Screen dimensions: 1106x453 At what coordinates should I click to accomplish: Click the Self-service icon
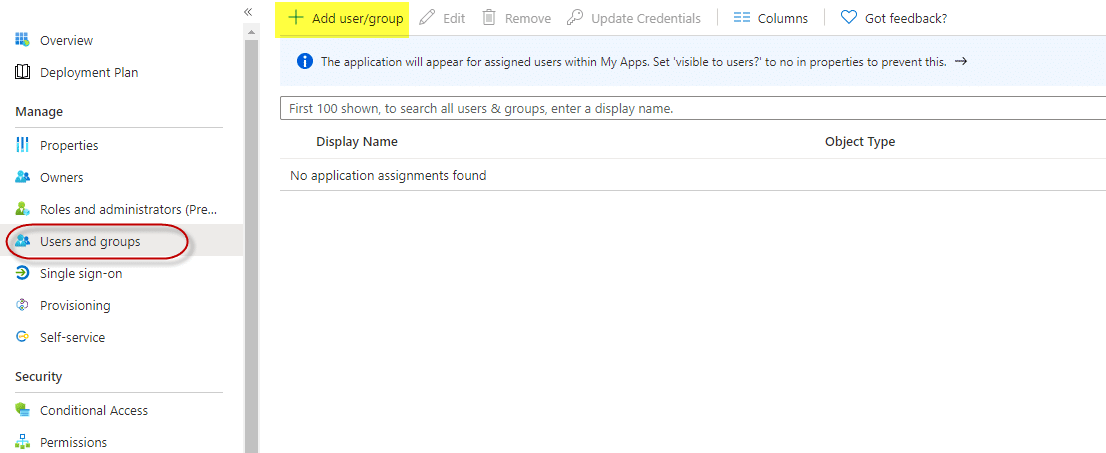pyautogui.click(x=22, y=337)
